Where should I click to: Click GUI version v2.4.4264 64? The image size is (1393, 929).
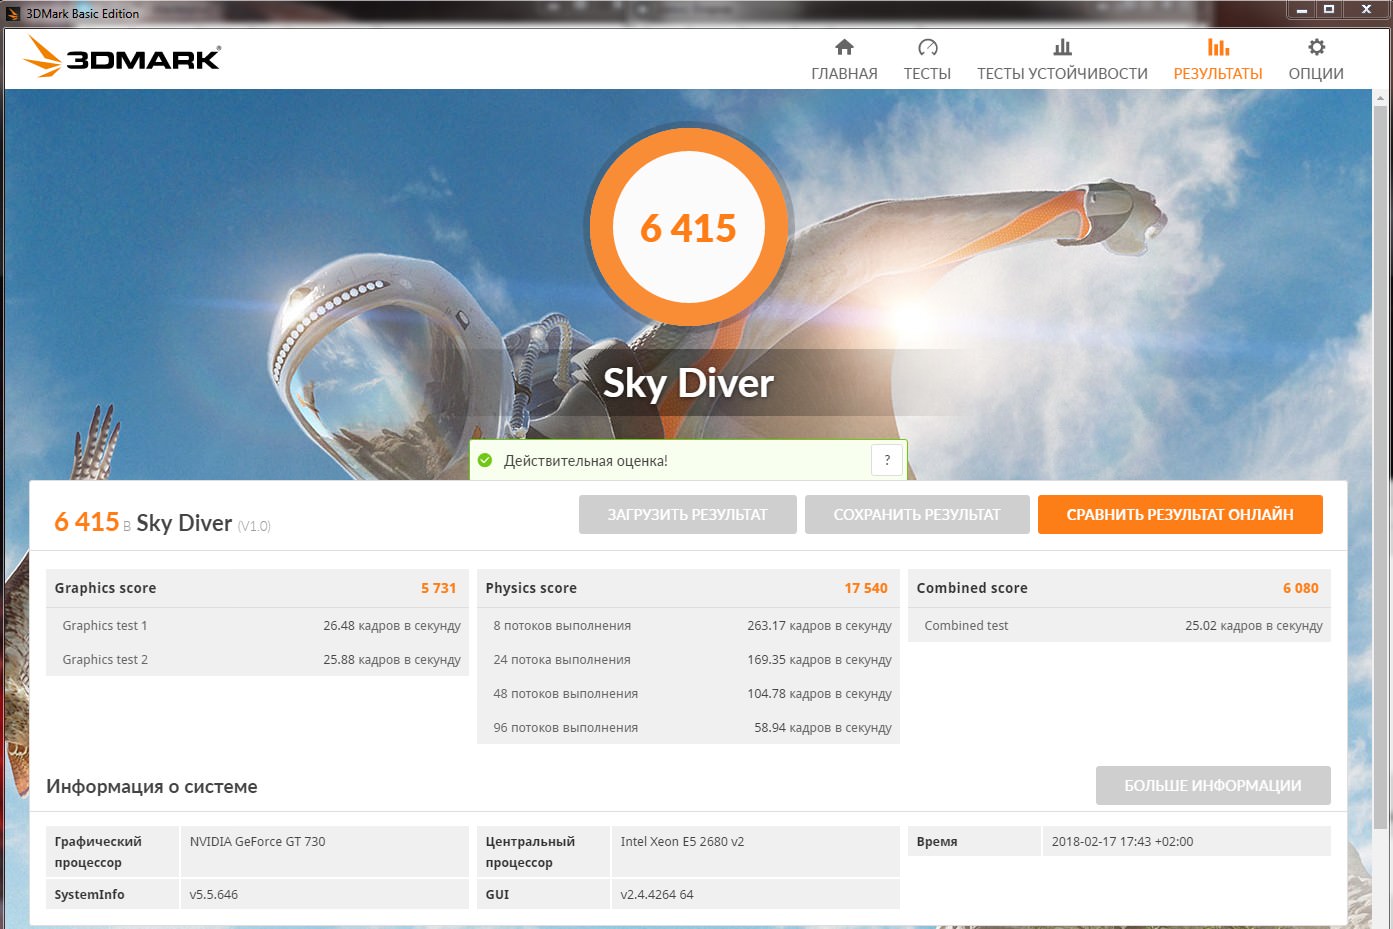tap(657, 894)
